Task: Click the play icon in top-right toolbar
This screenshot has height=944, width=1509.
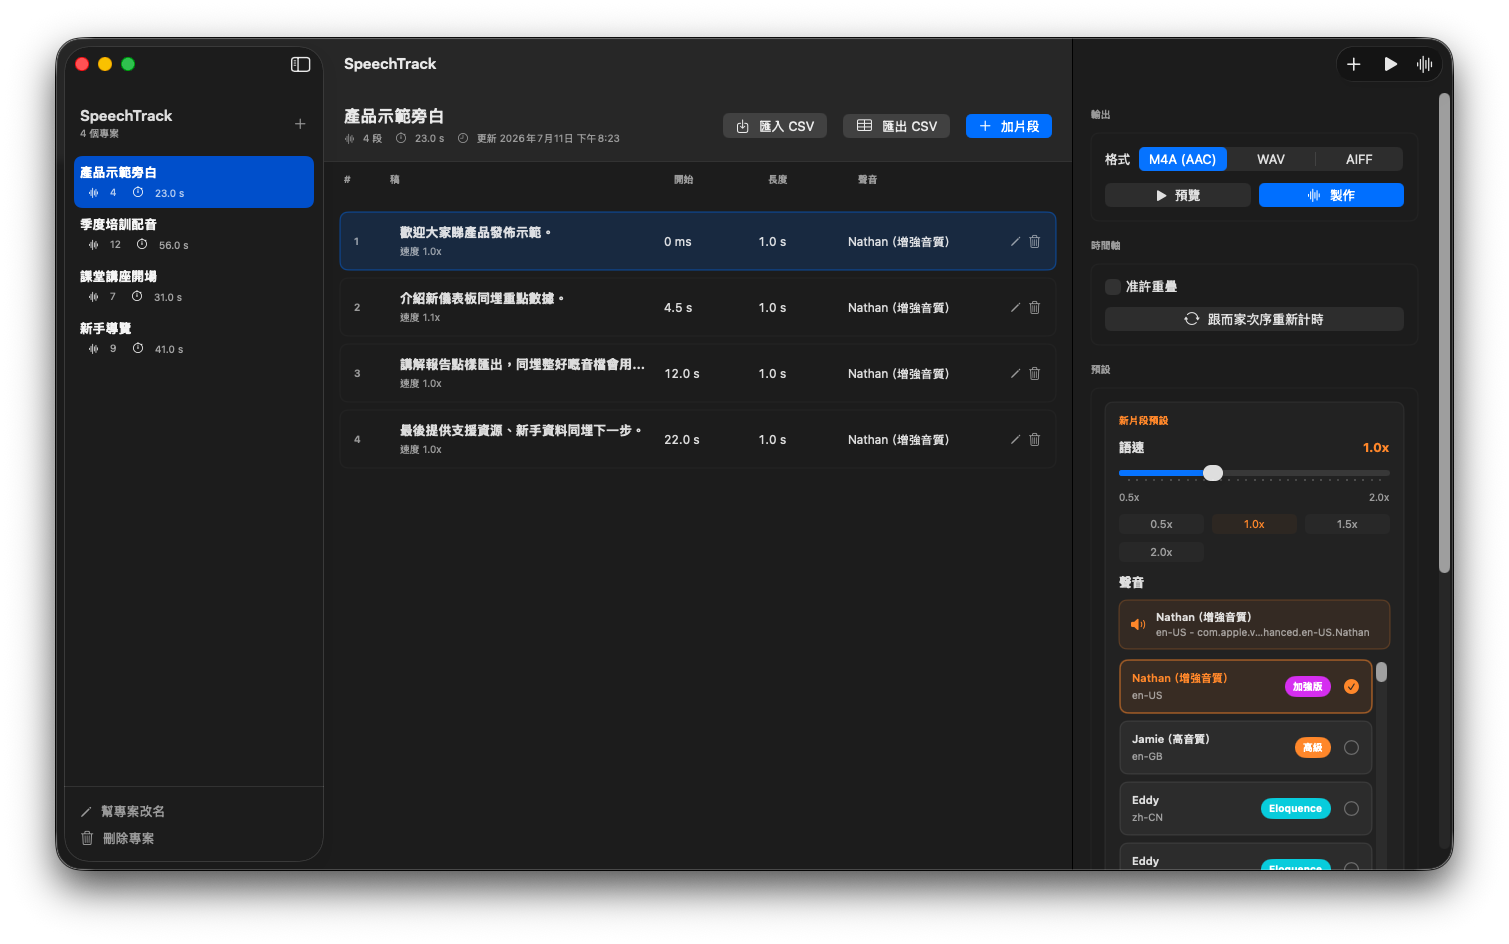Action: 1390,64
